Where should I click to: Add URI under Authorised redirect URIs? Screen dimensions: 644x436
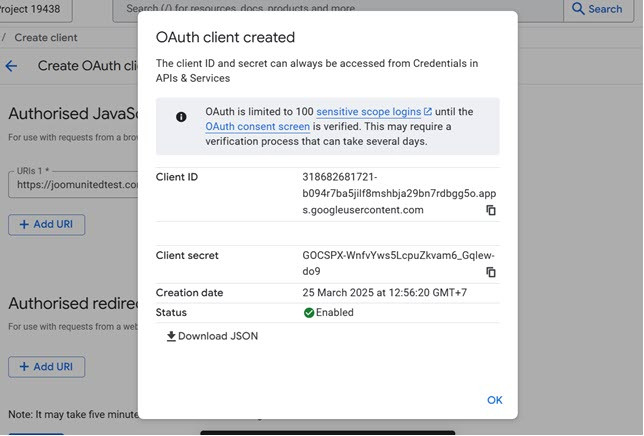pos(46,367)
